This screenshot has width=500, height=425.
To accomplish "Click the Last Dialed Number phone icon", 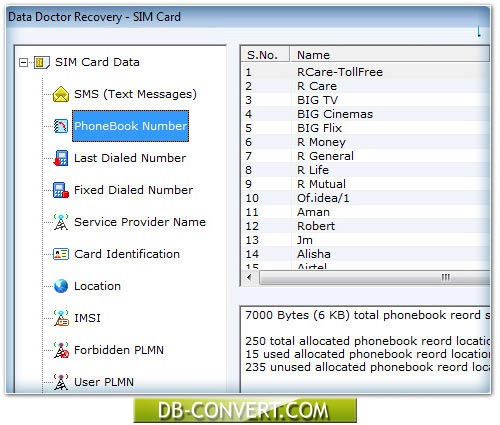I will 61,158.
